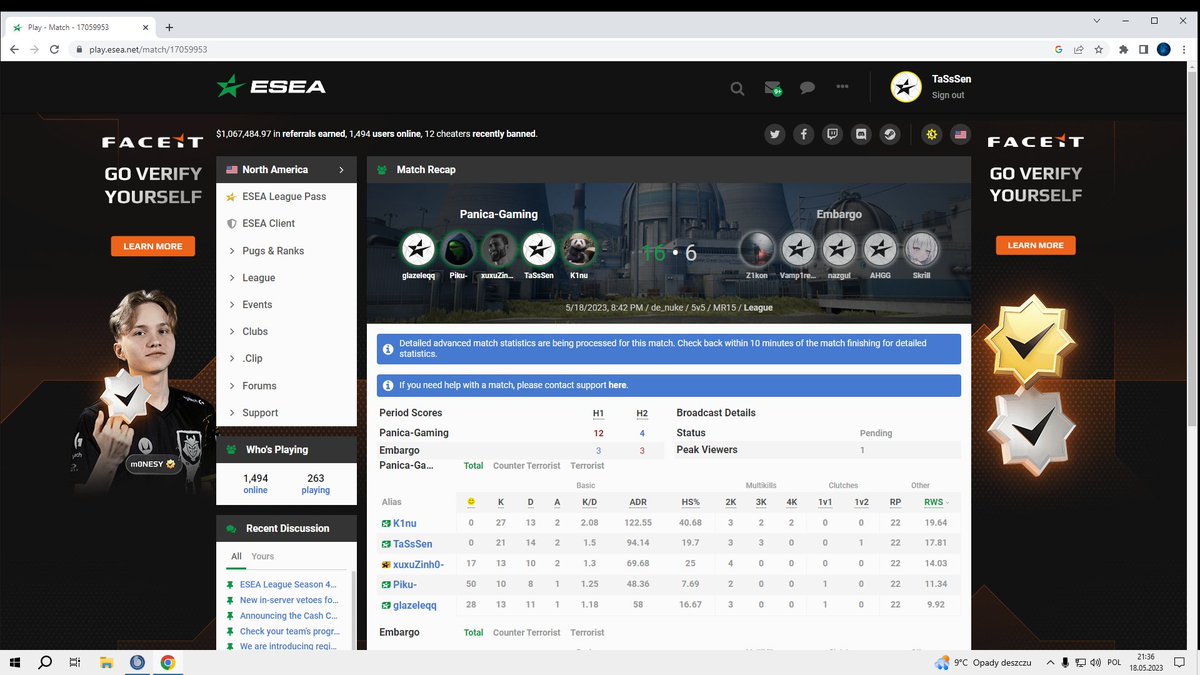Select Terrorist tab for Panica-Gaming

587,466
